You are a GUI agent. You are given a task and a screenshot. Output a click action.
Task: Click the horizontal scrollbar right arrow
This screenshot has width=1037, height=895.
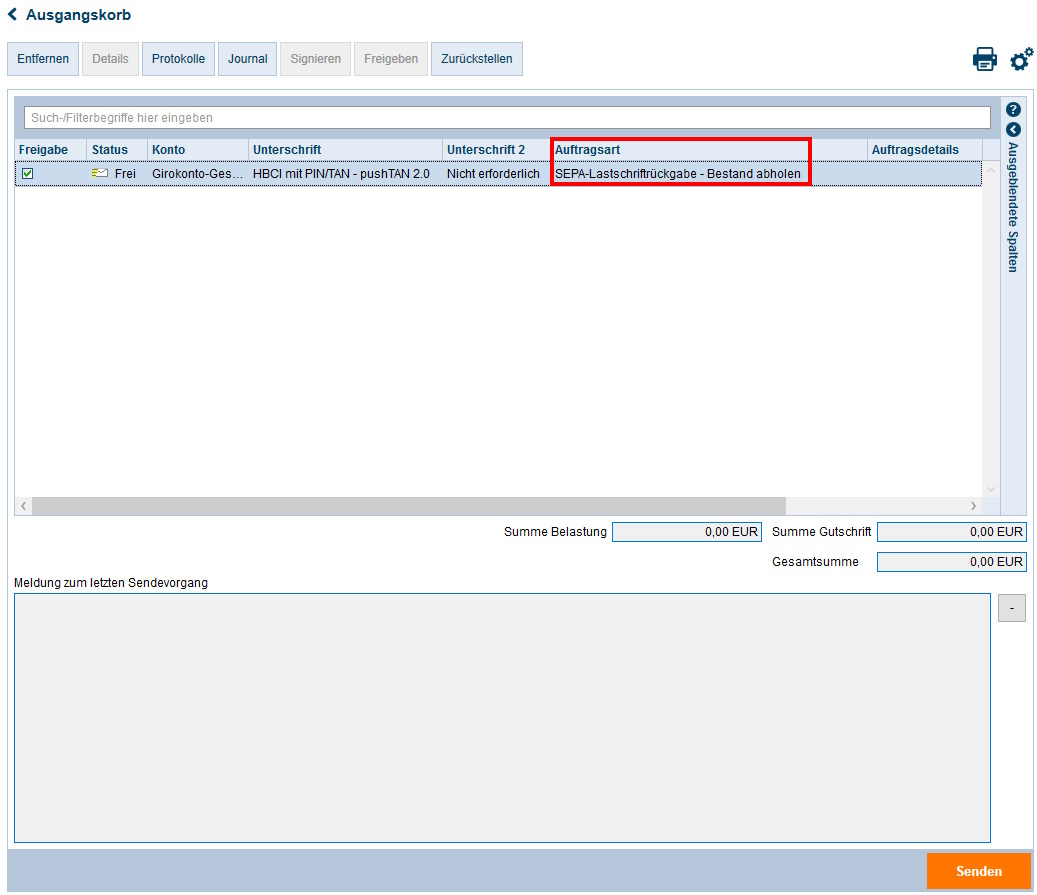[x=974, y=506]
